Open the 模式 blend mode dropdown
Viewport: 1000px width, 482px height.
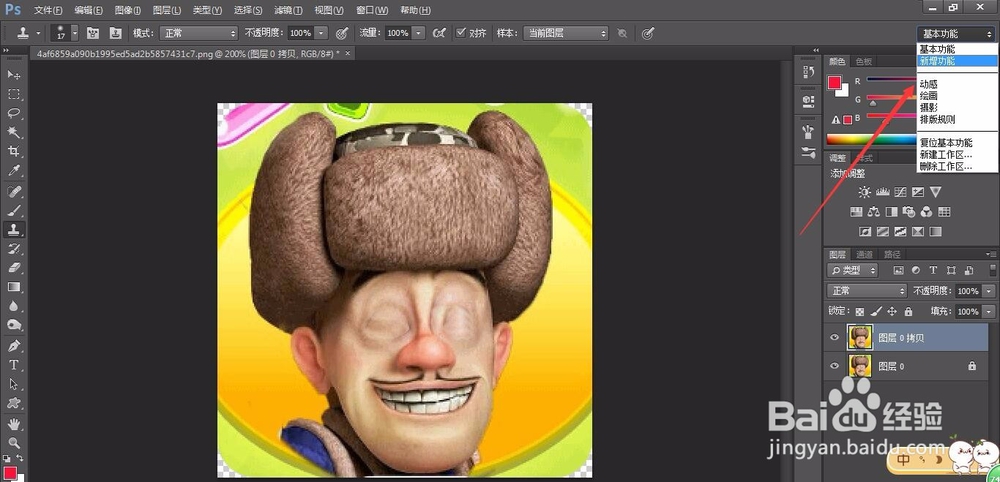click(198, 33)
